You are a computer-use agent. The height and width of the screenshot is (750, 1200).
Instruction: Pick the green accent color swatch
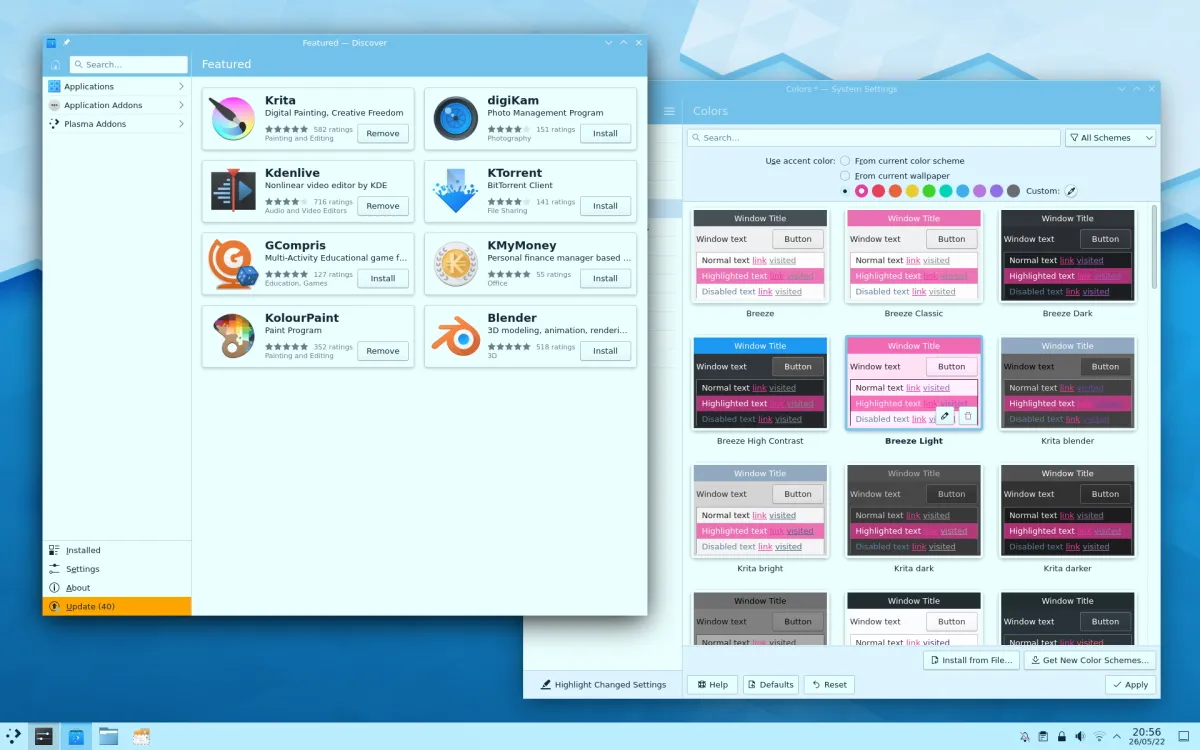click(x=929, y=191)
